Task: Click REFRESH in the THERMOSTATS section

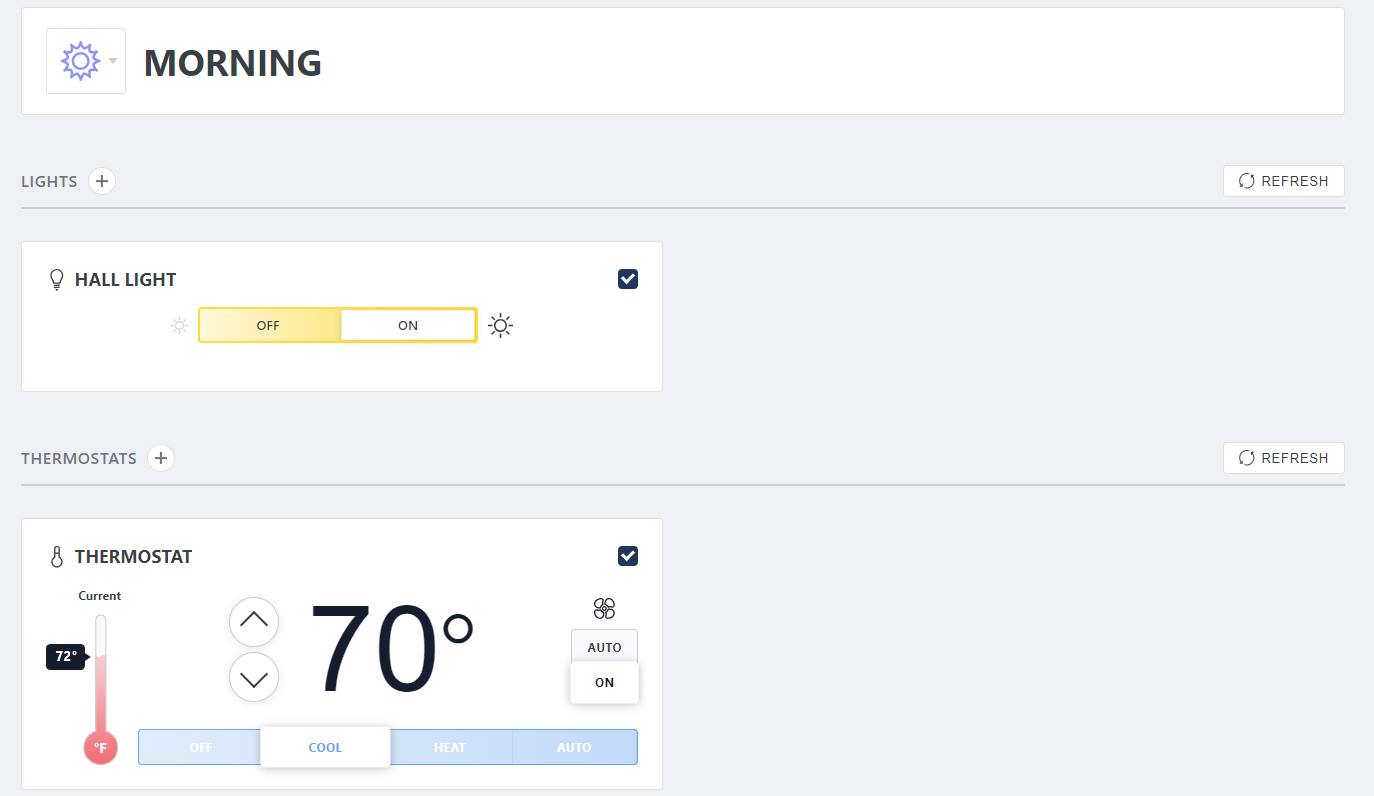Action: [1283, 458]
